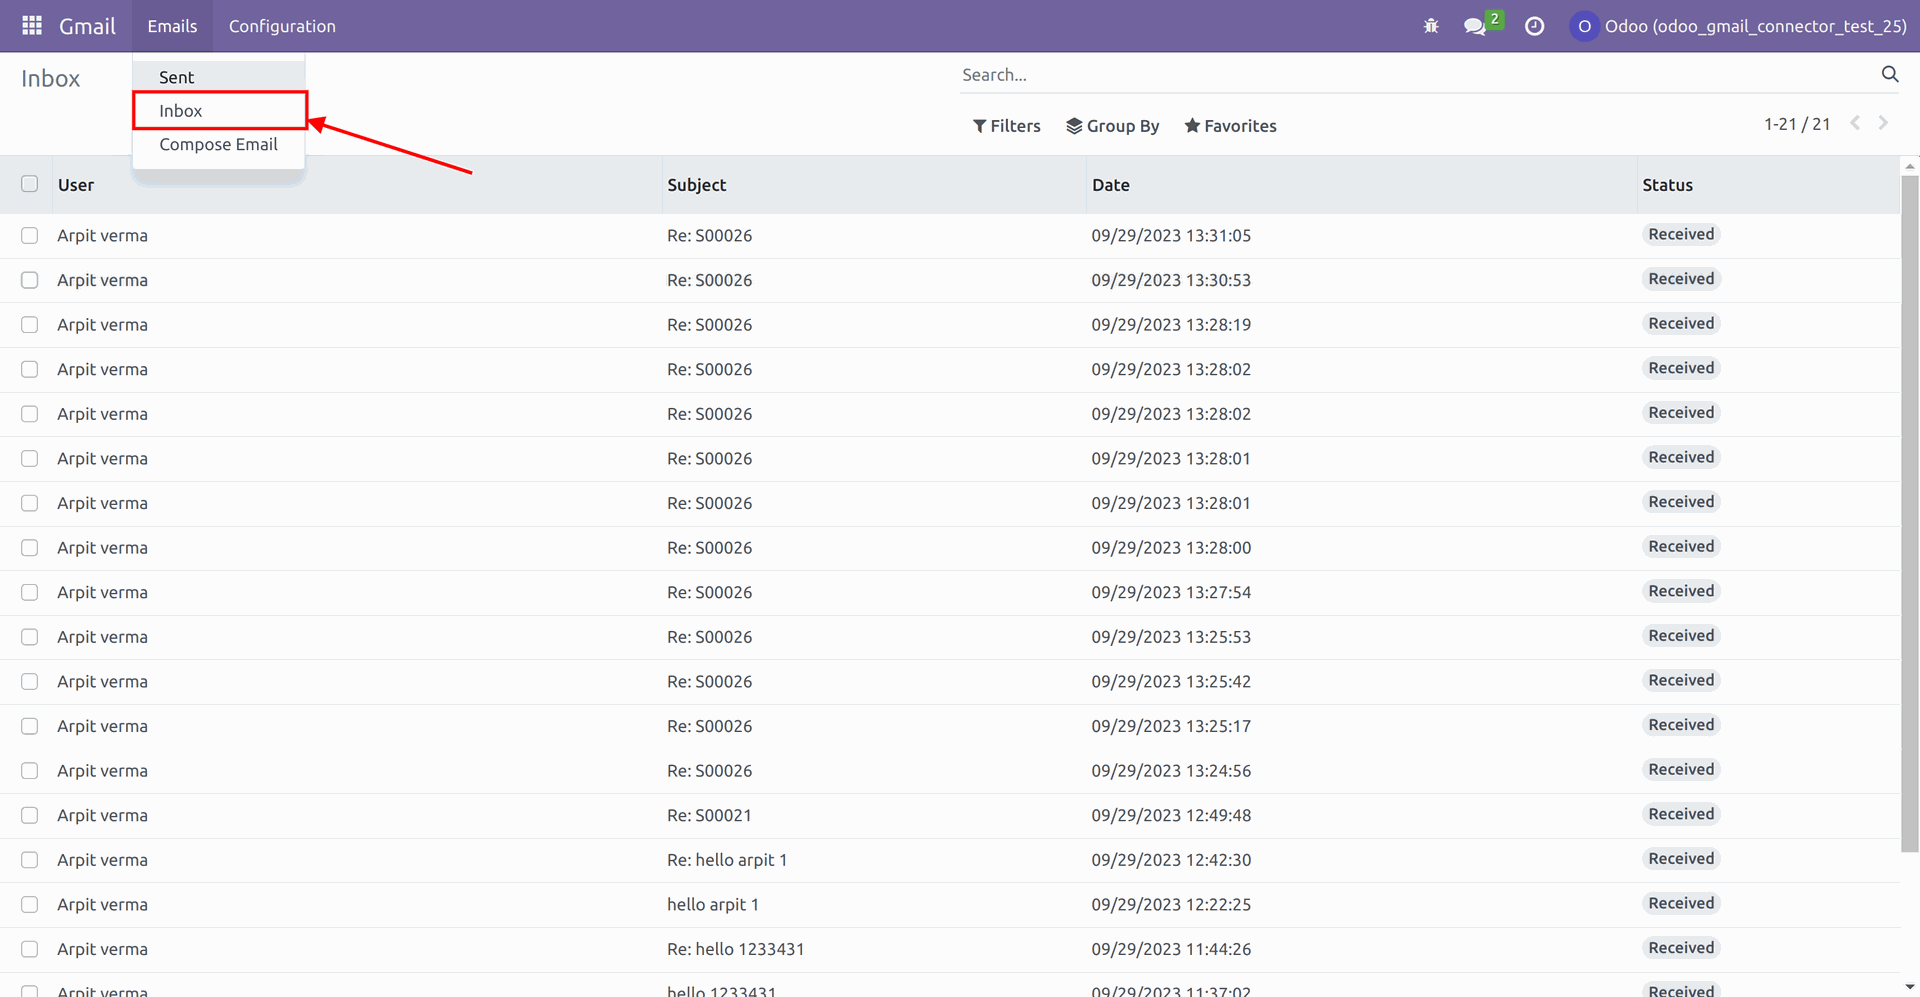The width and height of the screenshot is (1920, 997).
Task: Select the 13:31:05 email row checkbox
Action: click(30, 236)
